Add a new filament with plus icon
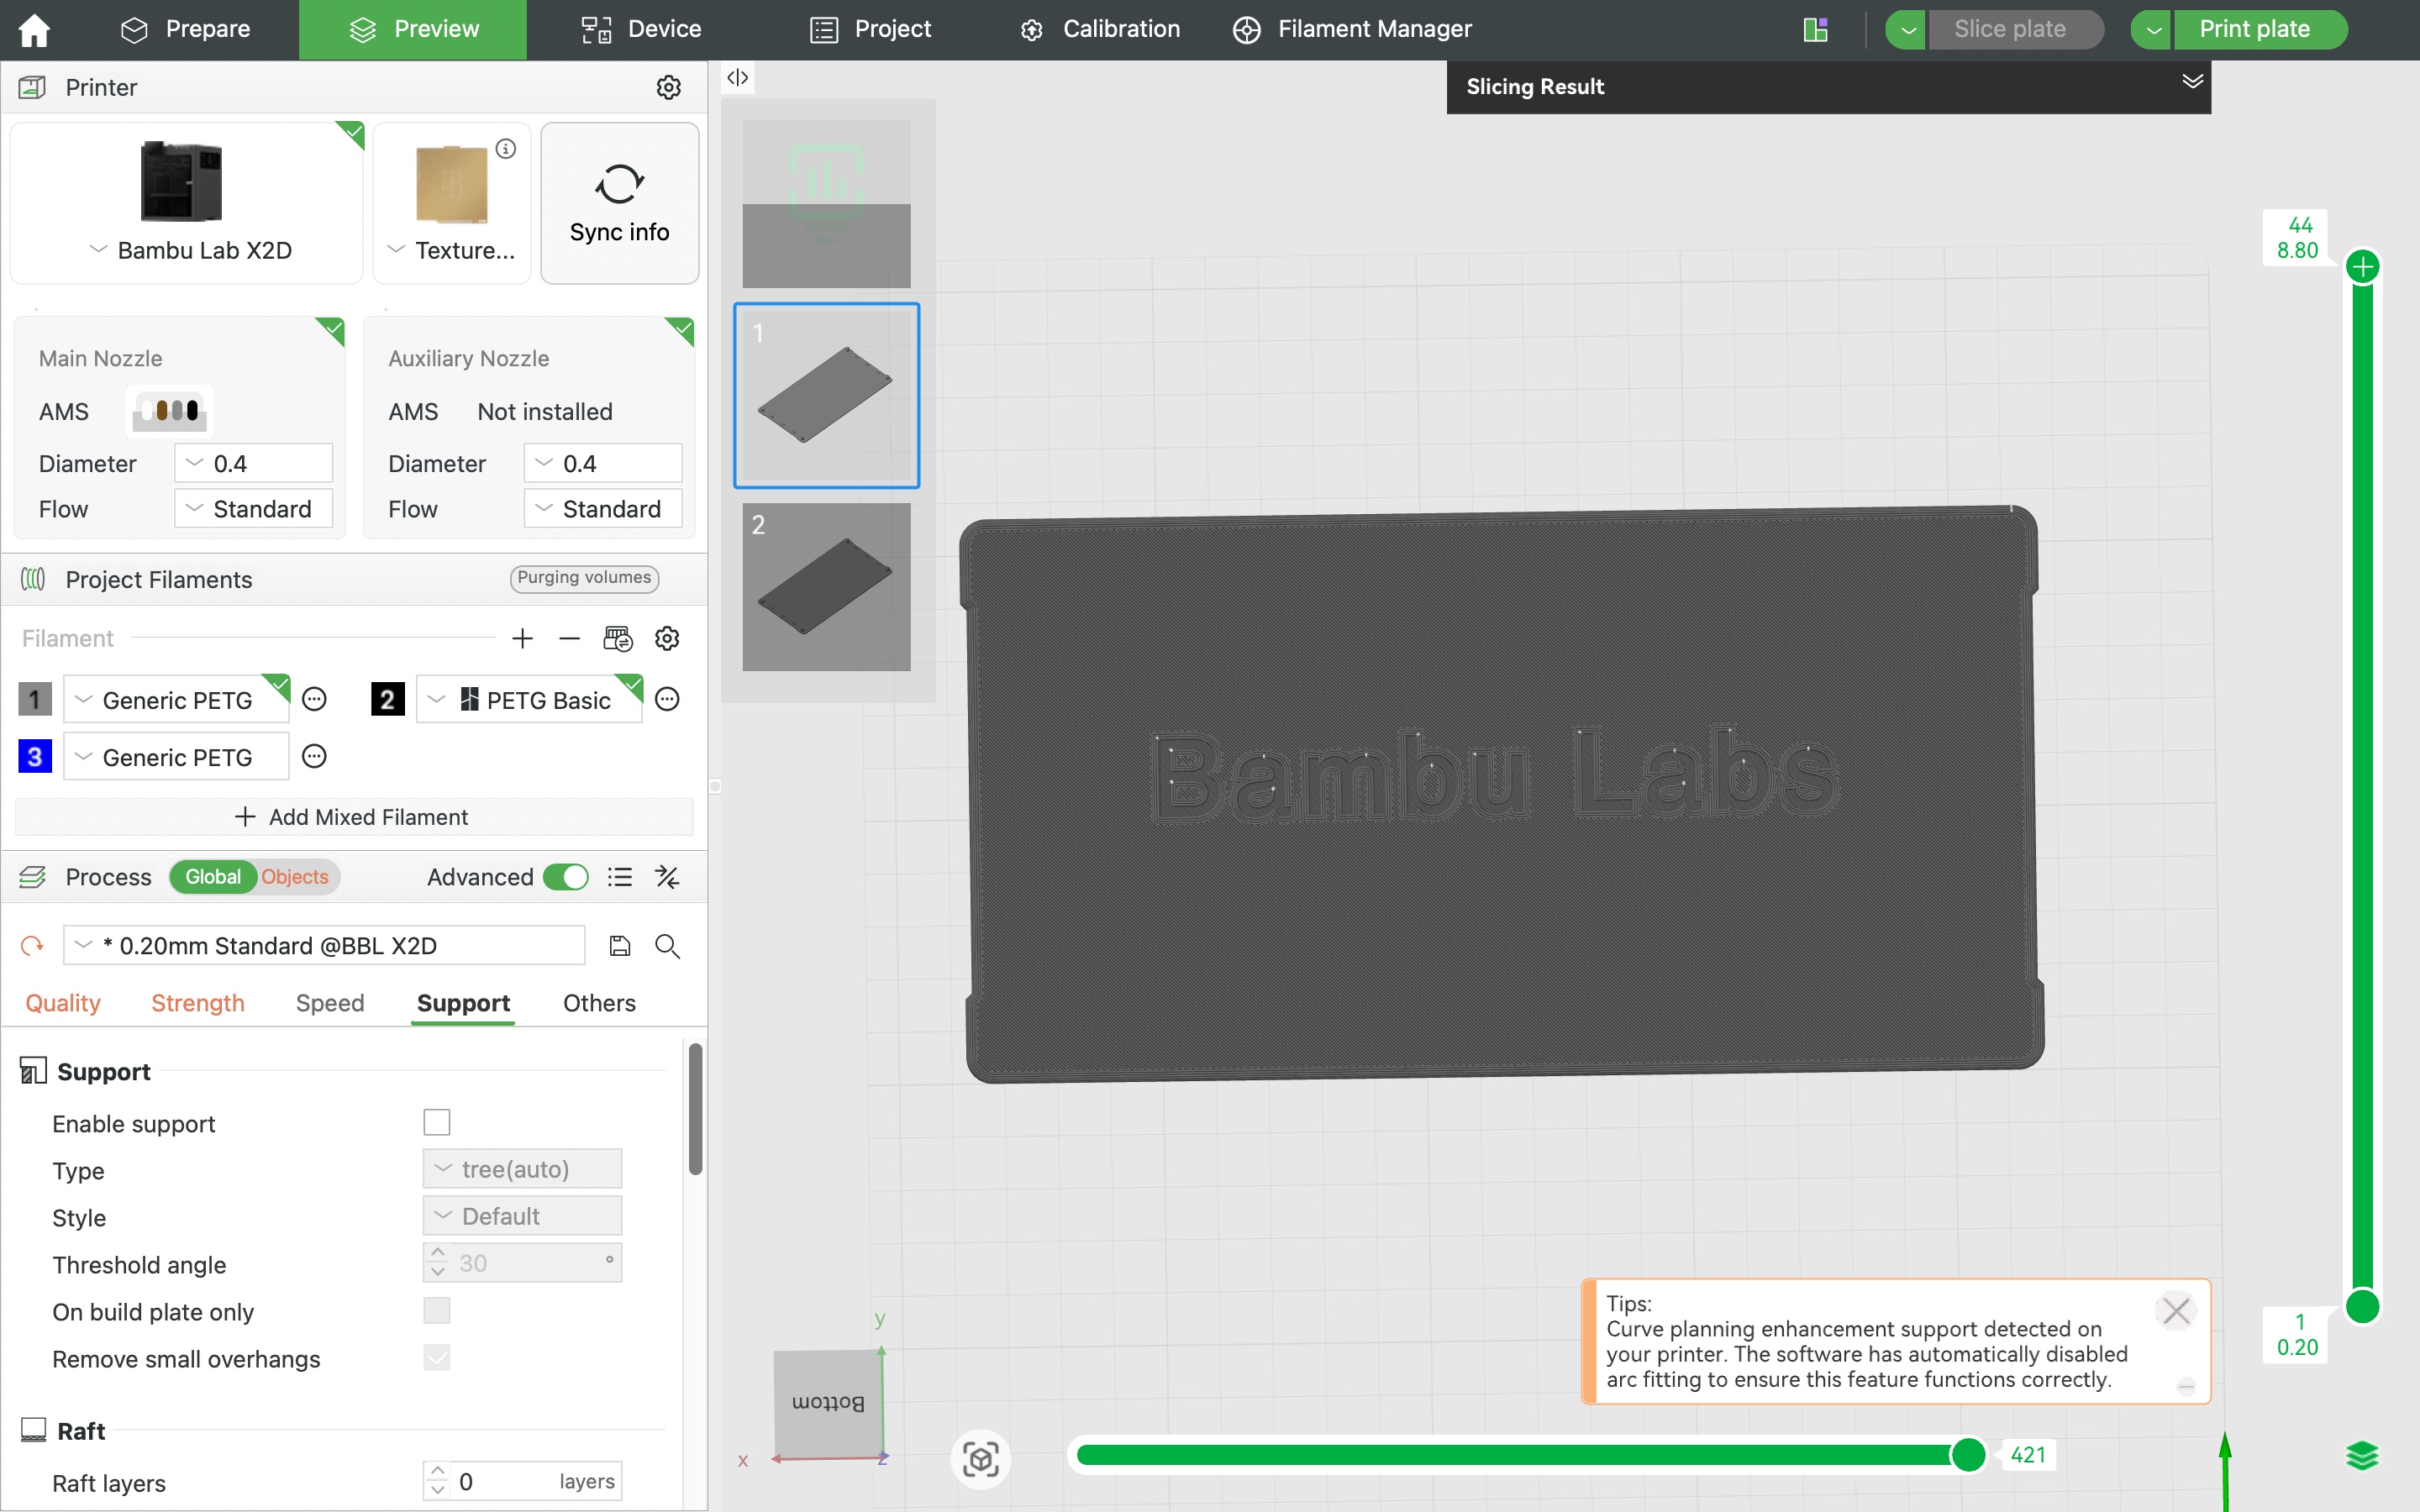The height and width of the screenshot is (1512, 2420). point(522,638)
